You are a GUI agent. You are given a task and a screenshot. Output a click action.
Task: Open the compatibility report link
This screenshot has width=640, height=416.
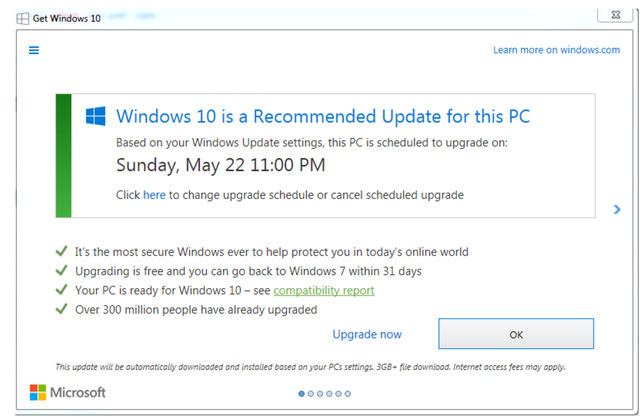pyautogui.click(x=324, y=290)
